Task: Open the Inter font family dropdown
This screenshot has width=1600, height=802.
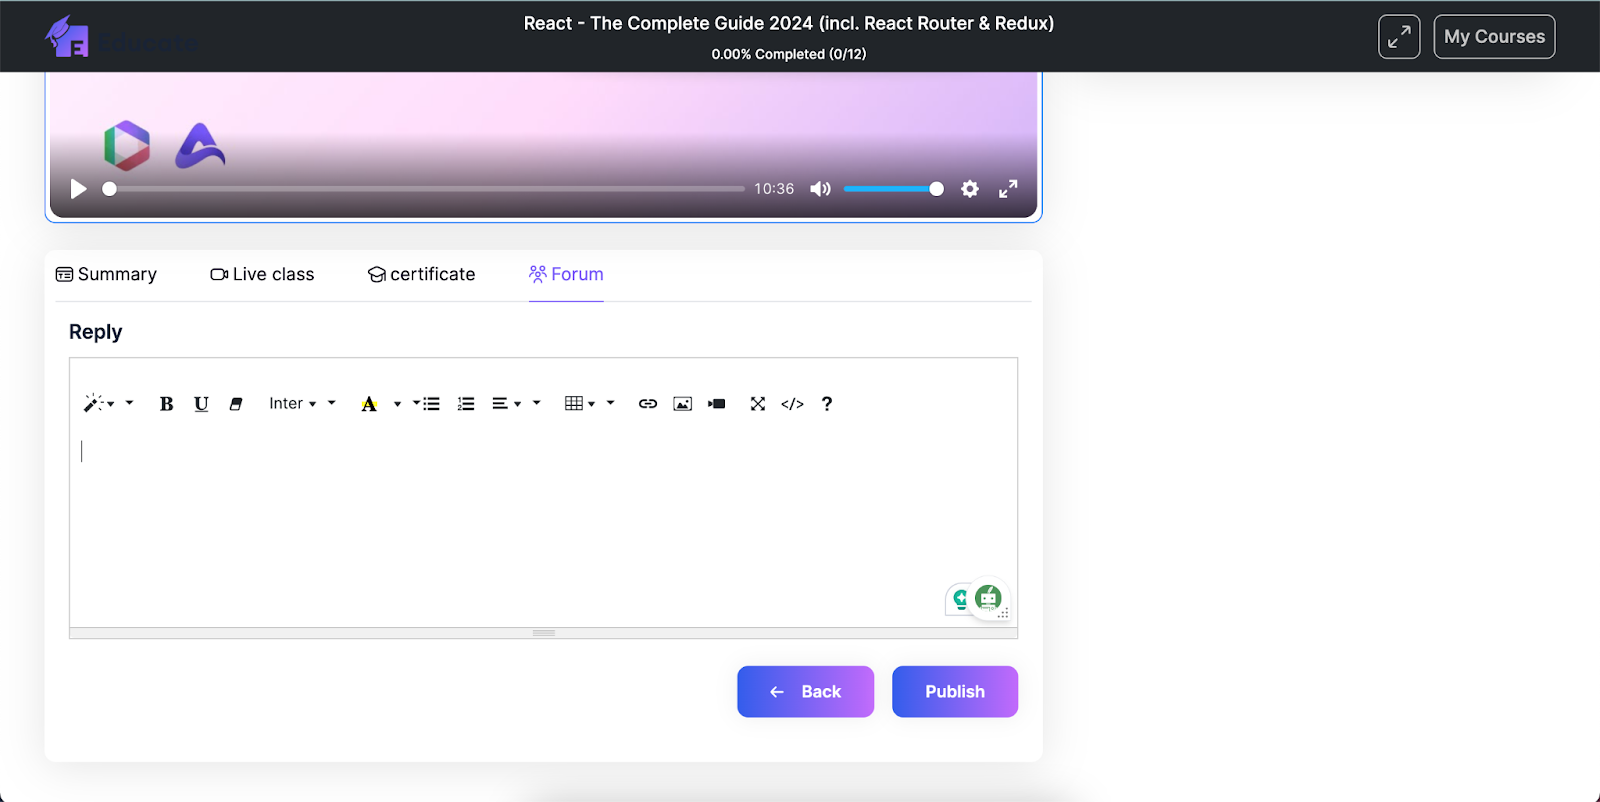Action: point(292,404)
